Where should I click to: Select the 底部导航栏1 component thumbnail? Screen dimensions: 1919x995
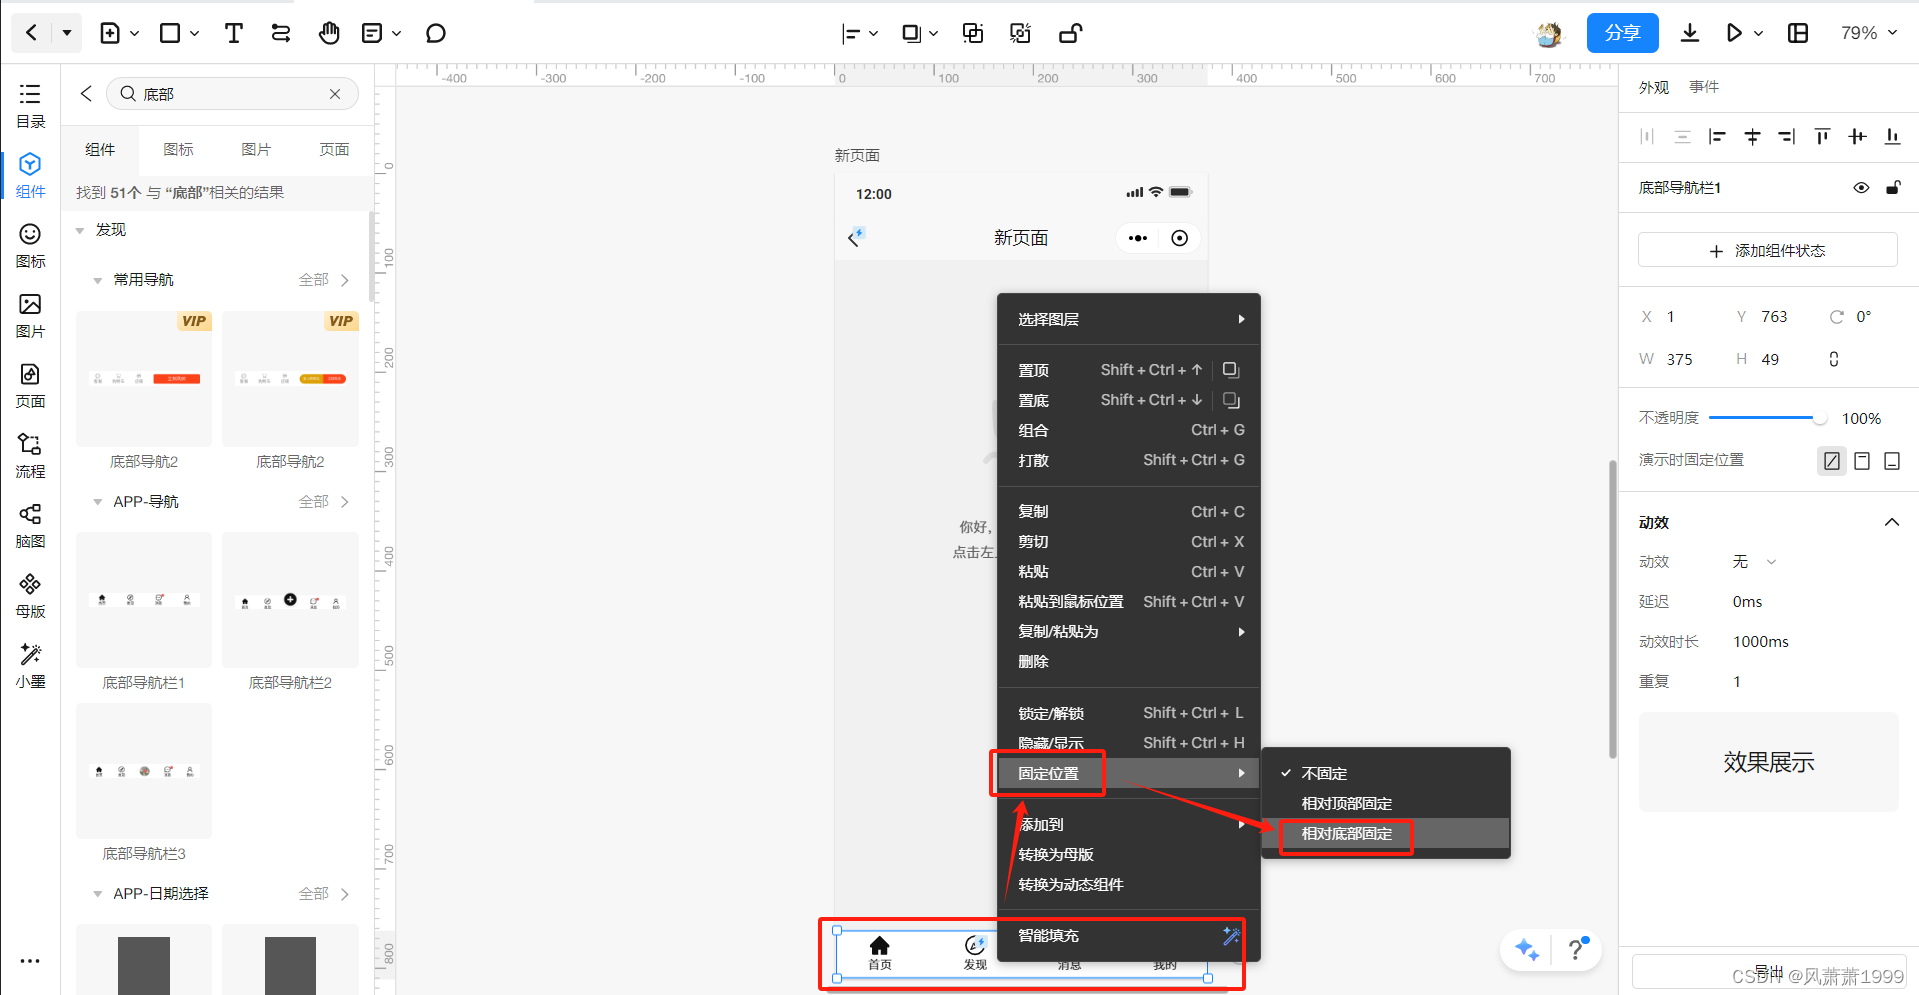pyautogui.click(x=144, y=600)
